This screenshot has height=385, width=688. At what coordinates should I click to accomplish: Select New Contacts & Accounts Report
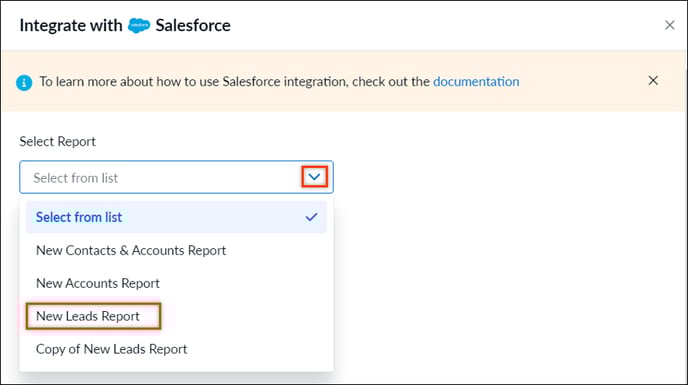coord(176,250)
